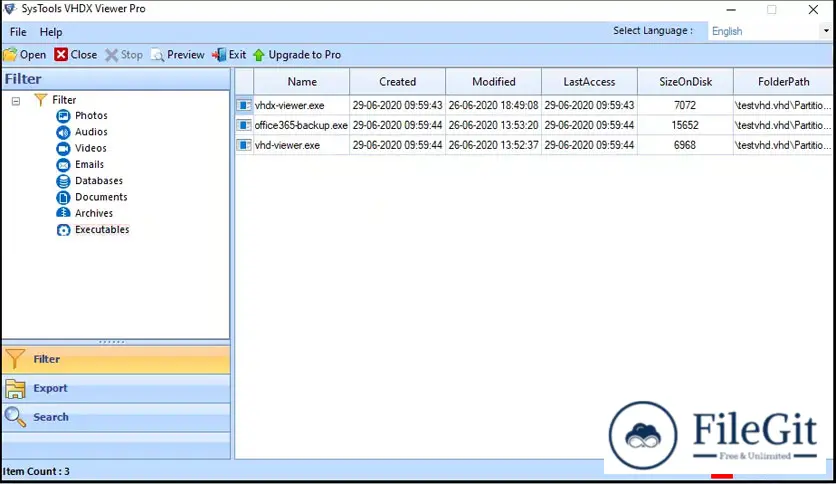
Task: Click the red Close X icon
Action: click(61, 54)
